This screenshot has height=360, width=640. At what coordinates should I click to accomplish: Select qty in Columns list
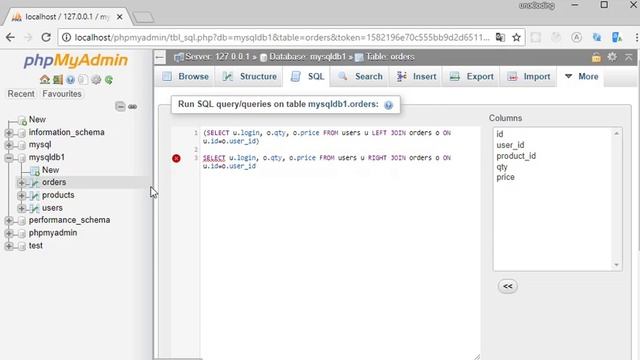[x=502, y=167]
